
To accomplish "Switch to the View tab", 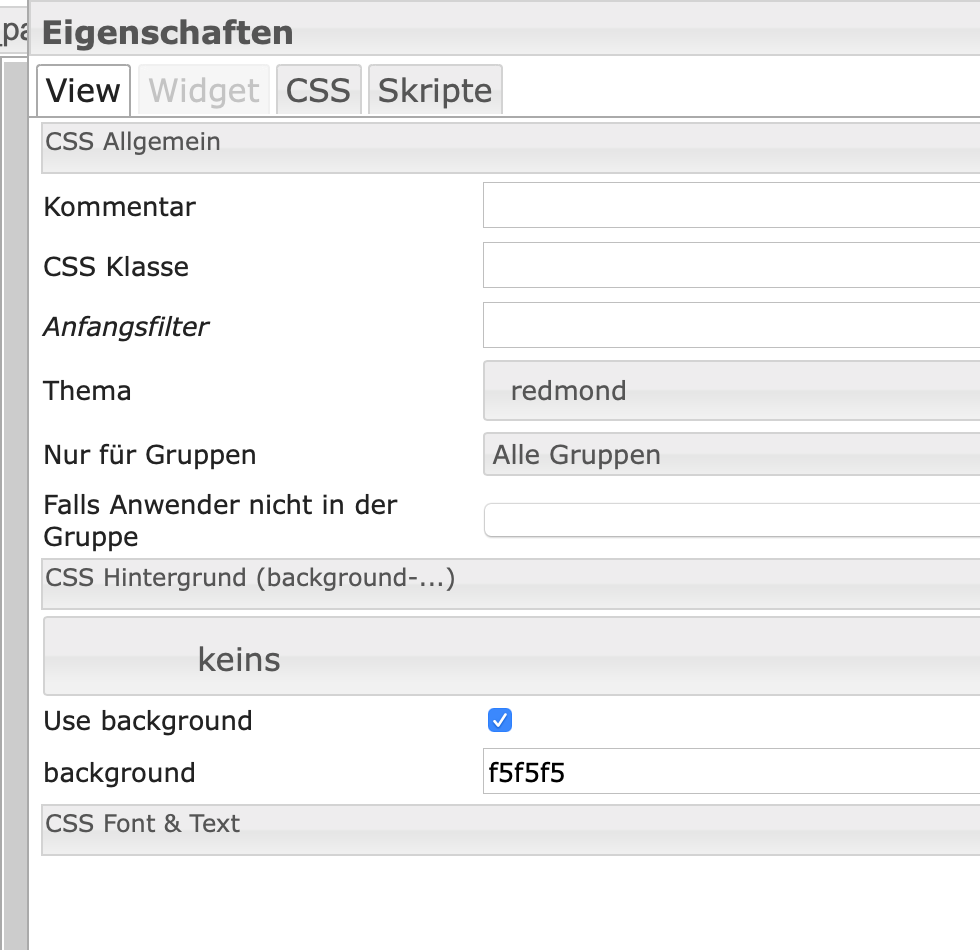I will click(x=83, y=91).
